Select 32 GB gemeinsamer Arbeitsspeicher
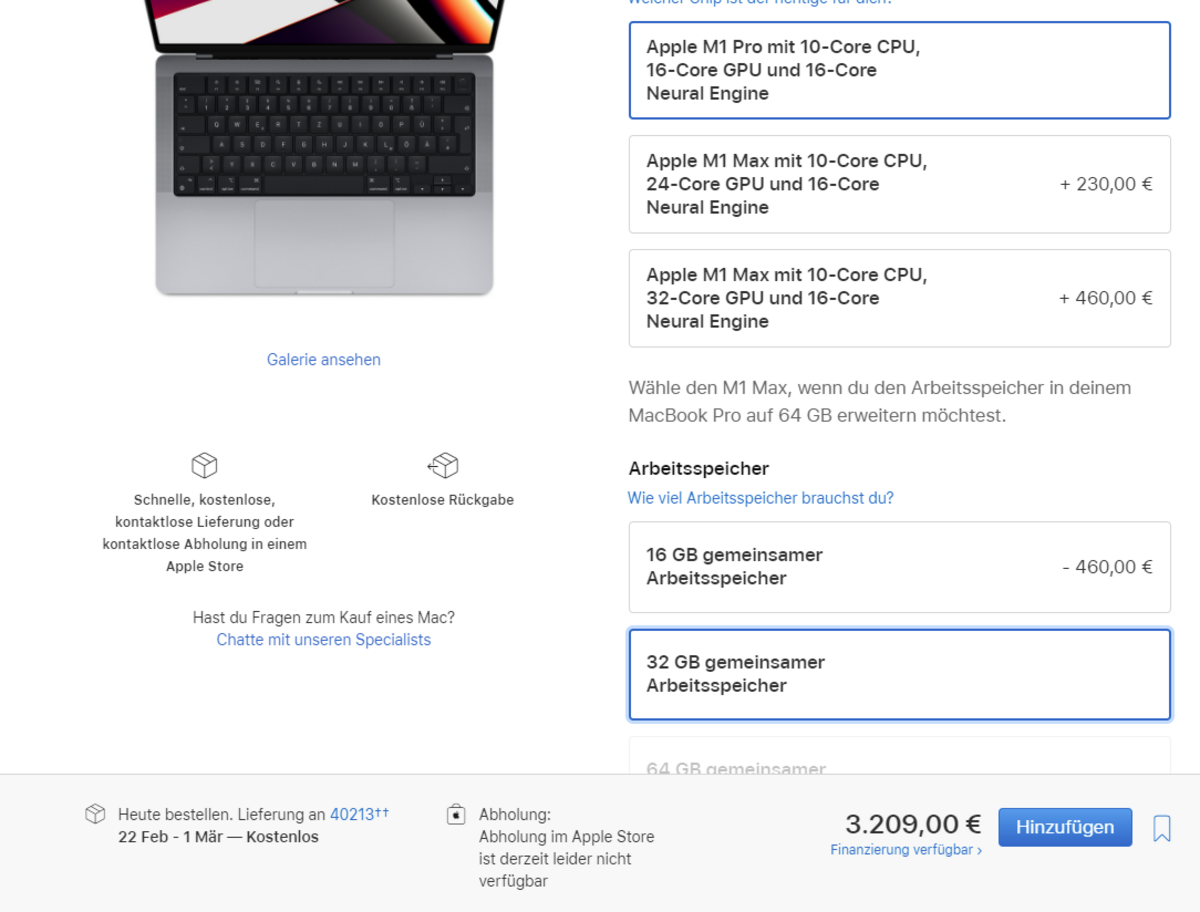The height and width of the screenshot is (912, 1200). pos(899,674)
